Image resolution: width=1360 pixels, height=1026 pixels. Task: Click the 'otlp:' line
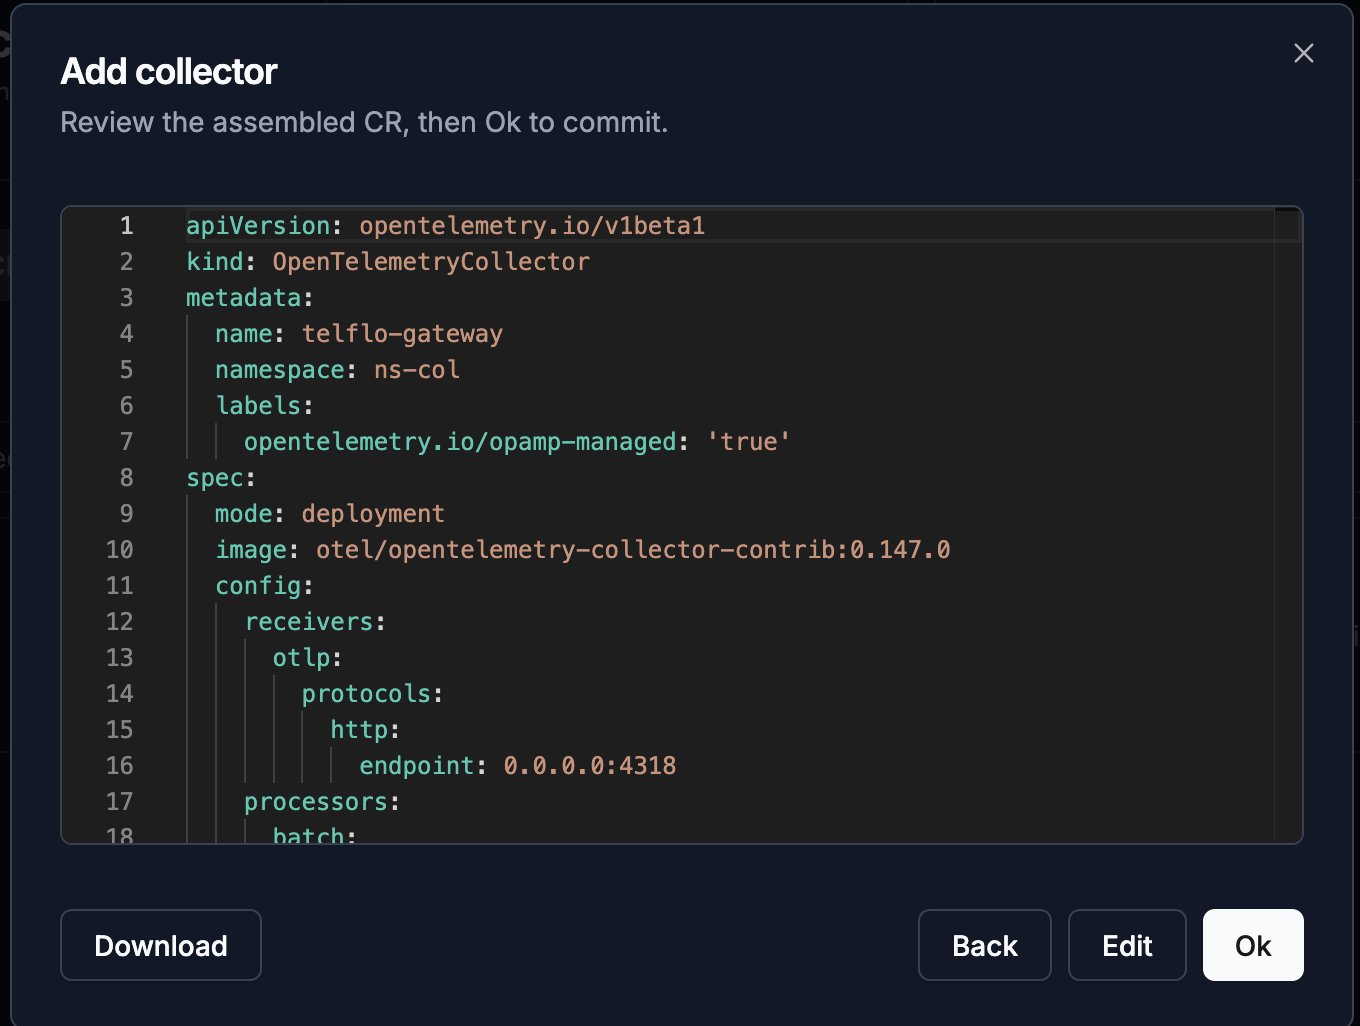(x=308, y=658)
